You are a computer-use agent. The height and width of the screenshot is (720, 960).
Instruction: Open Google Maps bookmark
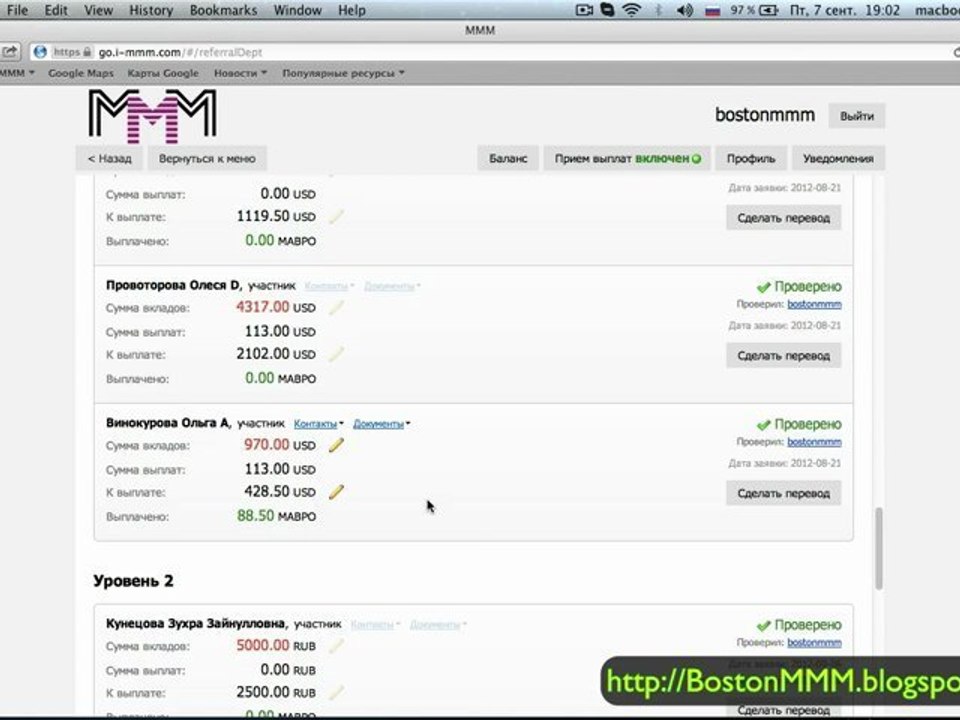click(x=81, y=73)
